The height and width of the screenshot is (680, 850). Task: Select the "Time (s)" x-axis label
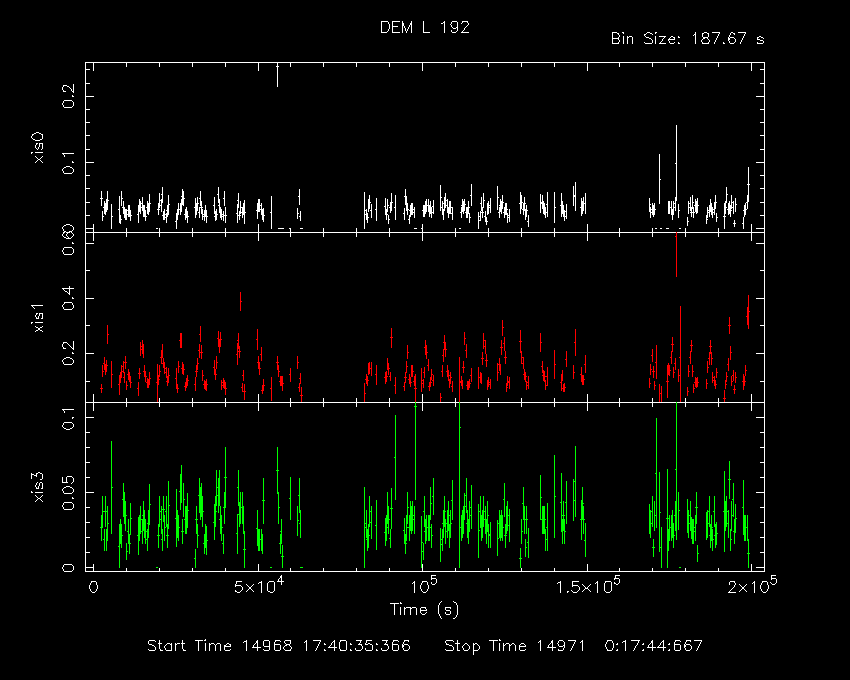pos(424,610)
